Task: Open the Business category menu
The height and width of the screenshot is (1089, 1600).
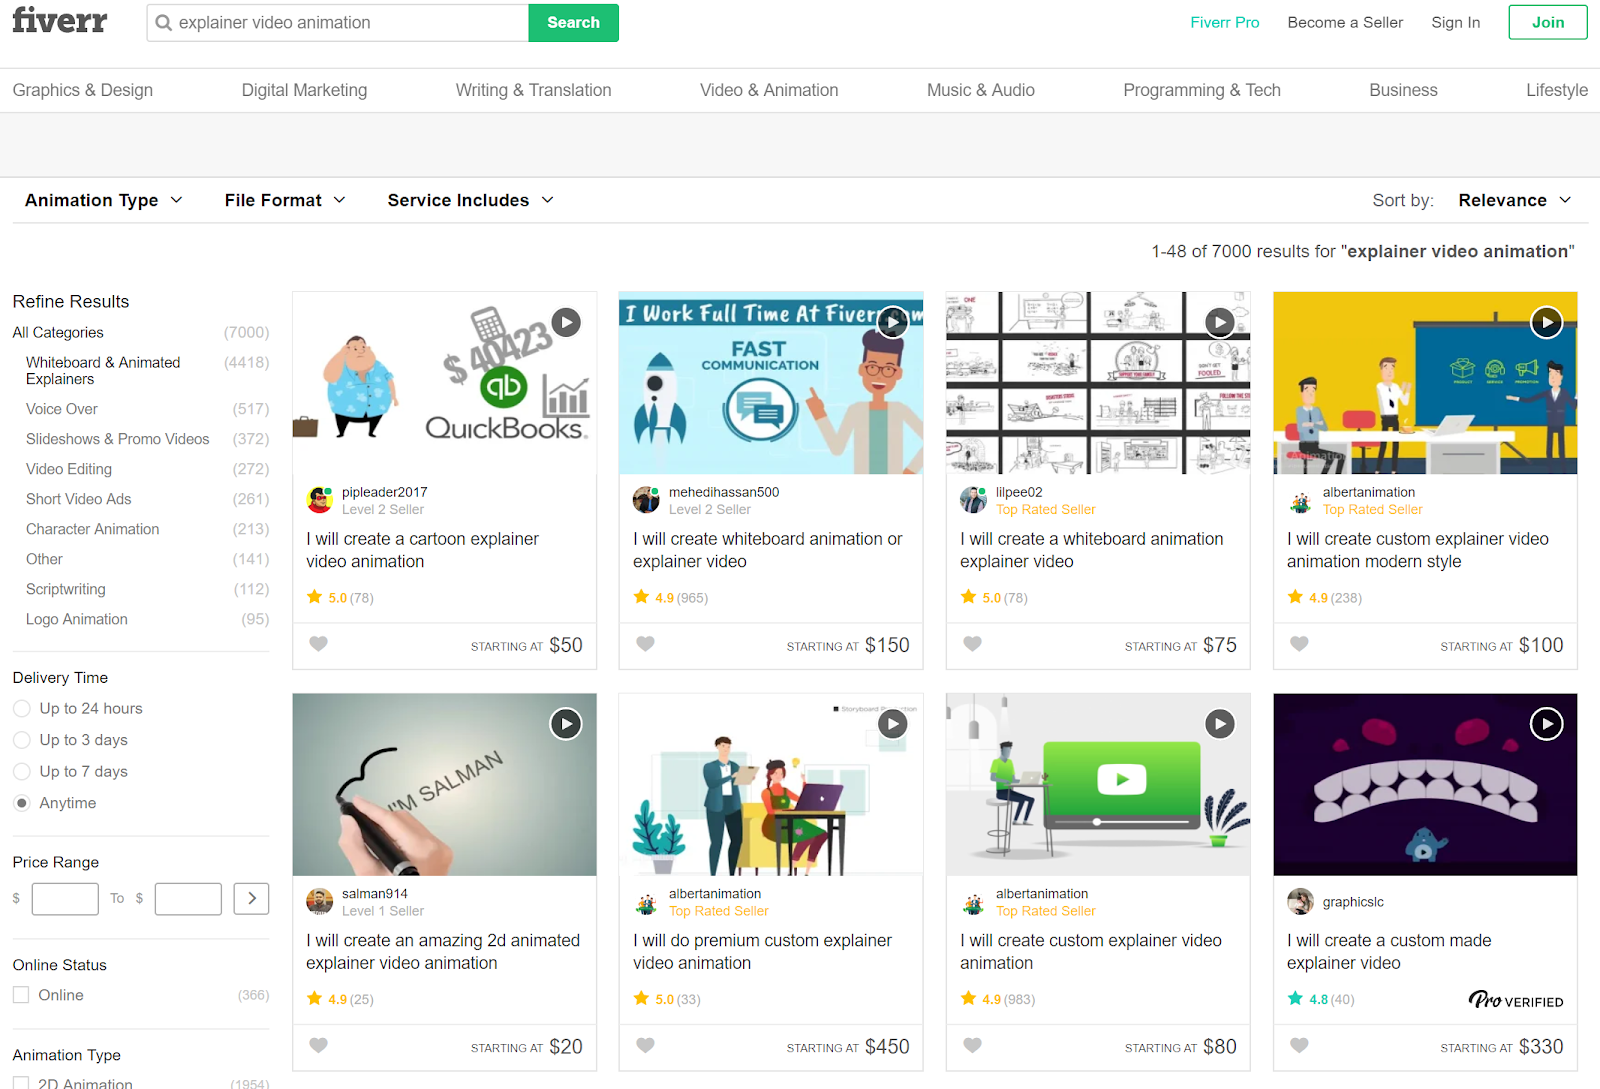Action: 1403,90
